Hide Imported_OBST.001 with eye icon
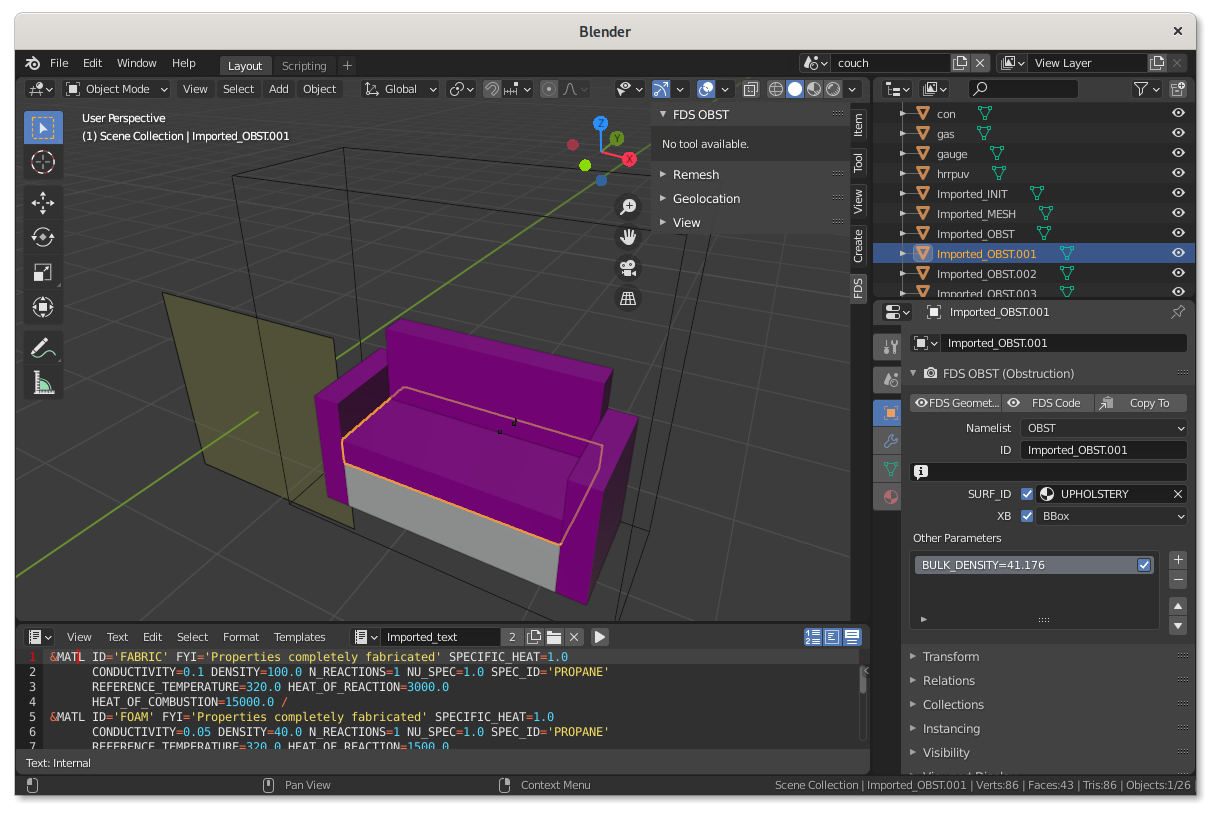Screen dimensions: 1215x814 pyautogui.click(x=1178, y=254)
